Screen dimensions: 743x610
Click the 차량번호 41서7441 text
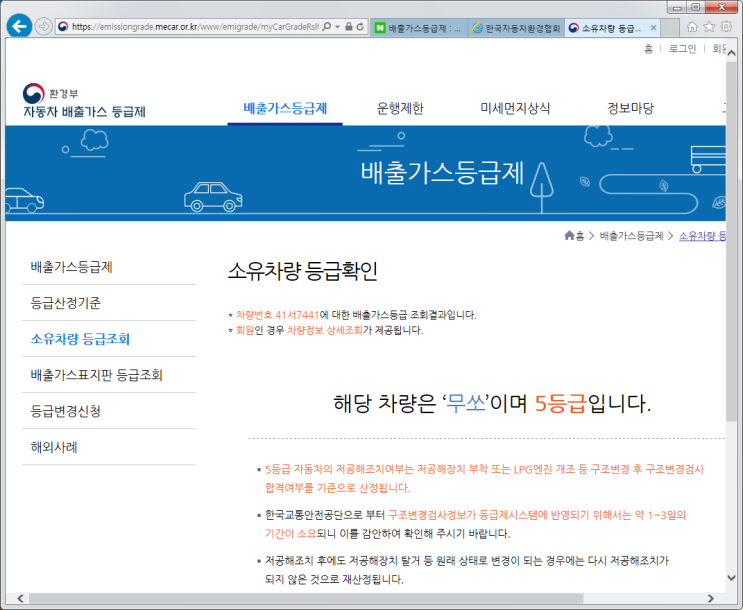pyautogui.click(x=278, y=315)
